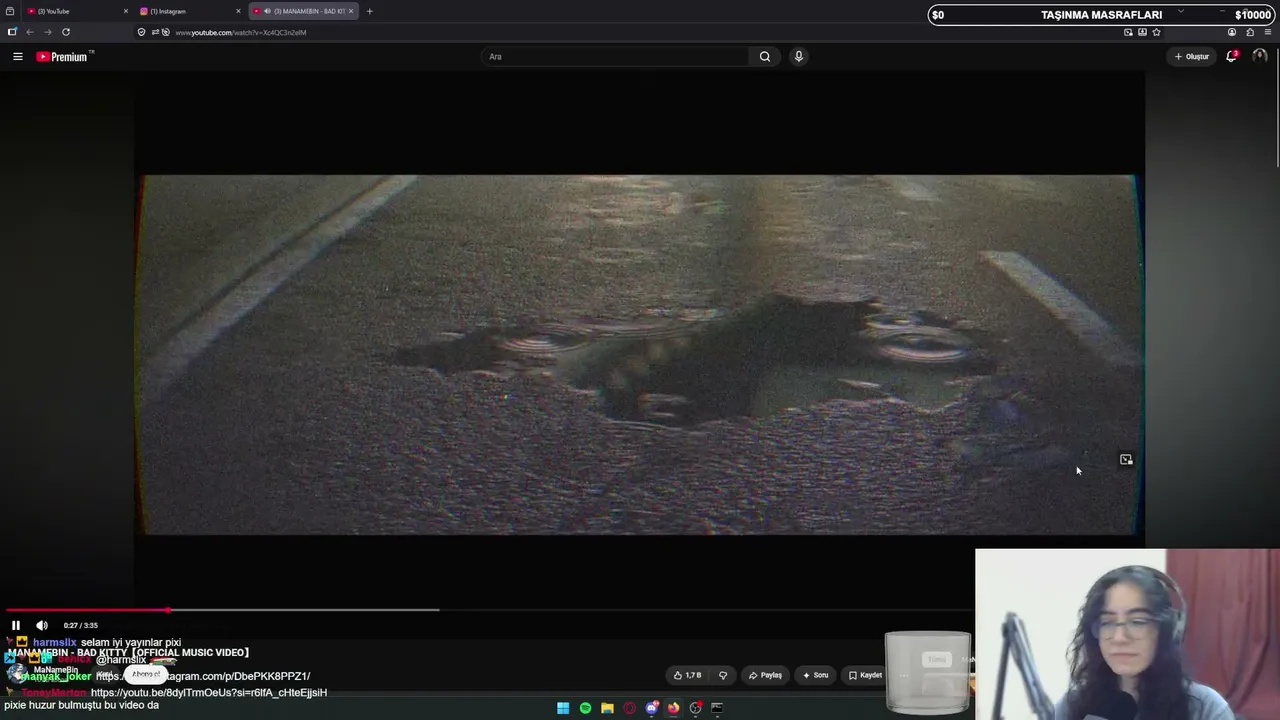Click the webcam overlay thumbnail
Screen dimensions: 1280x720
pyautogui.click(x=1127, y=634)
